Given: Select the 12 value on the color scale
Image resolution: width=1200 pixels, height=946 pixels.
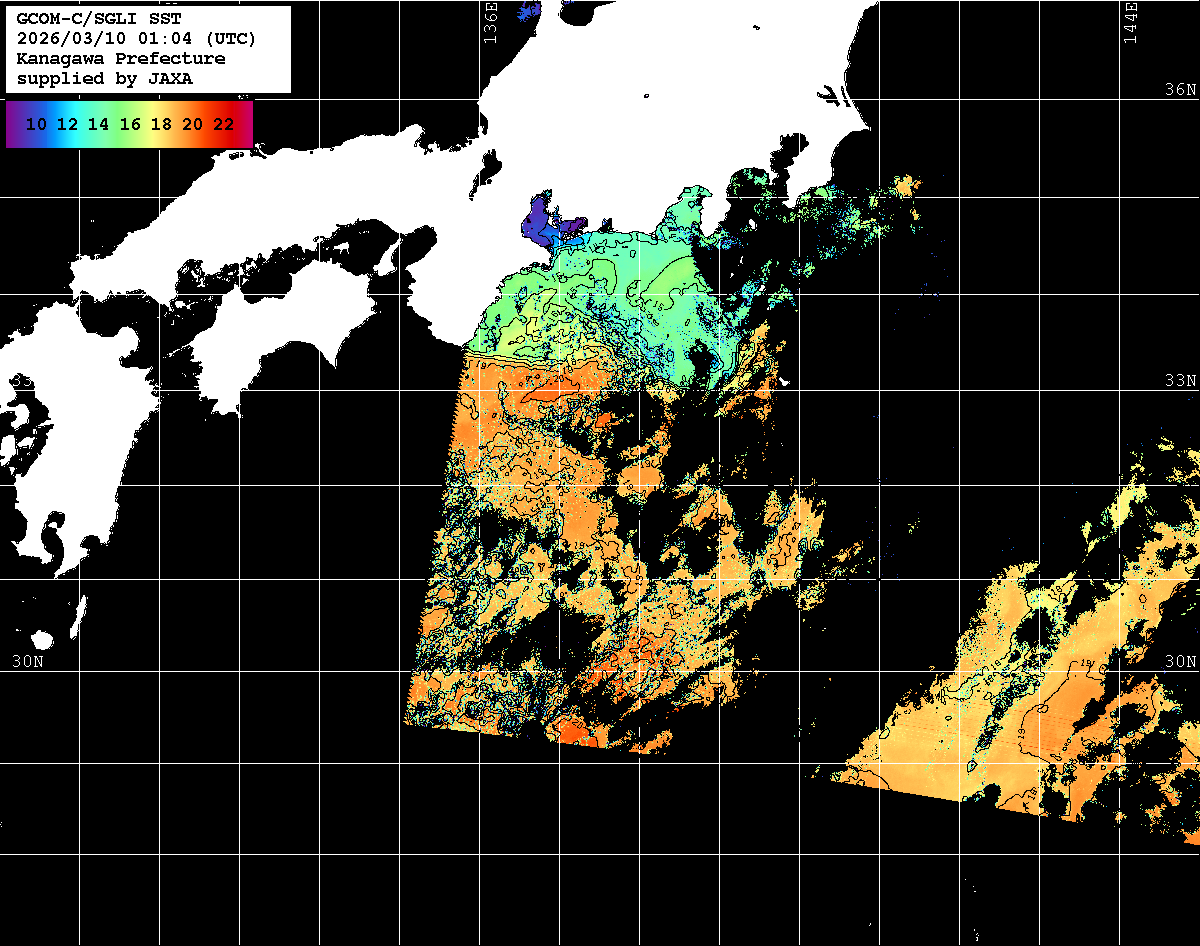Looking at the screenshot, I should (x=67, y=124).
